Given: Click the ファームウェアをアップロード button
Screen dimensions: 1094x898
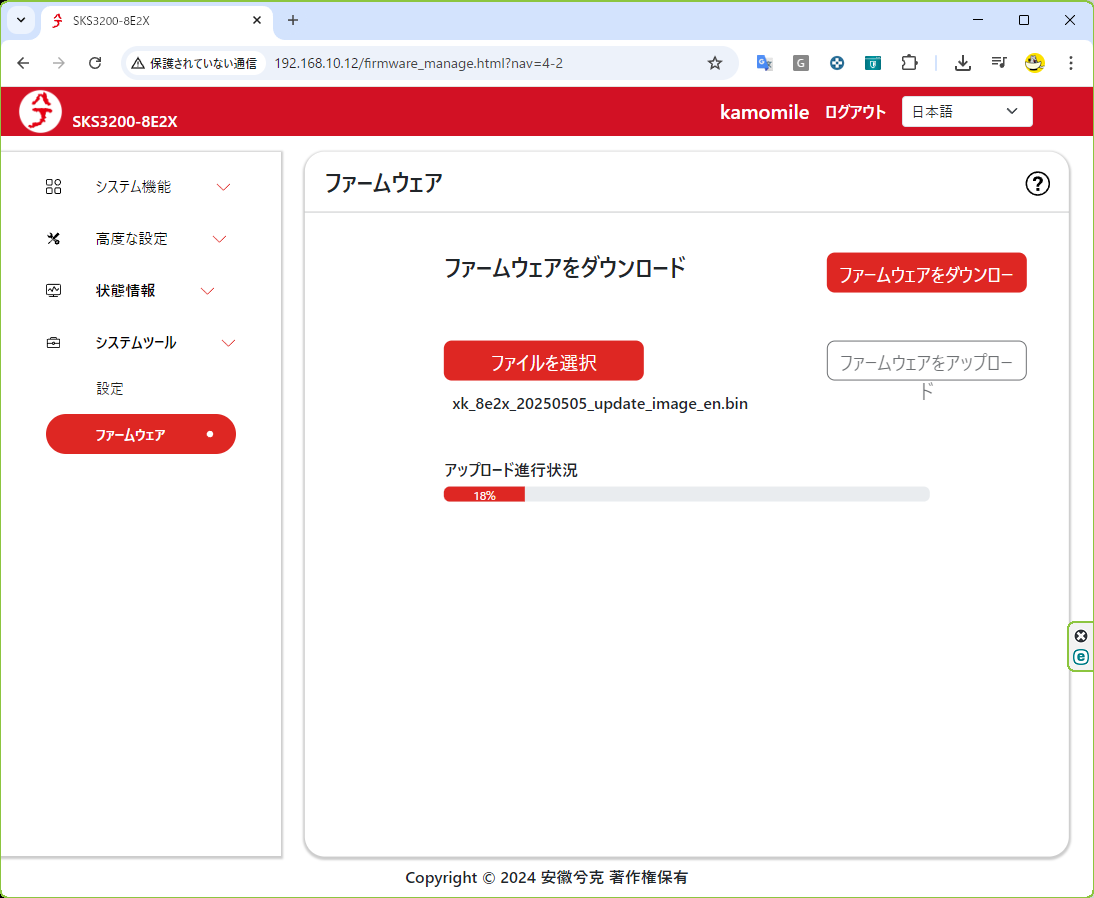Looking at the screenshot, I should click(x=926, y=361).
